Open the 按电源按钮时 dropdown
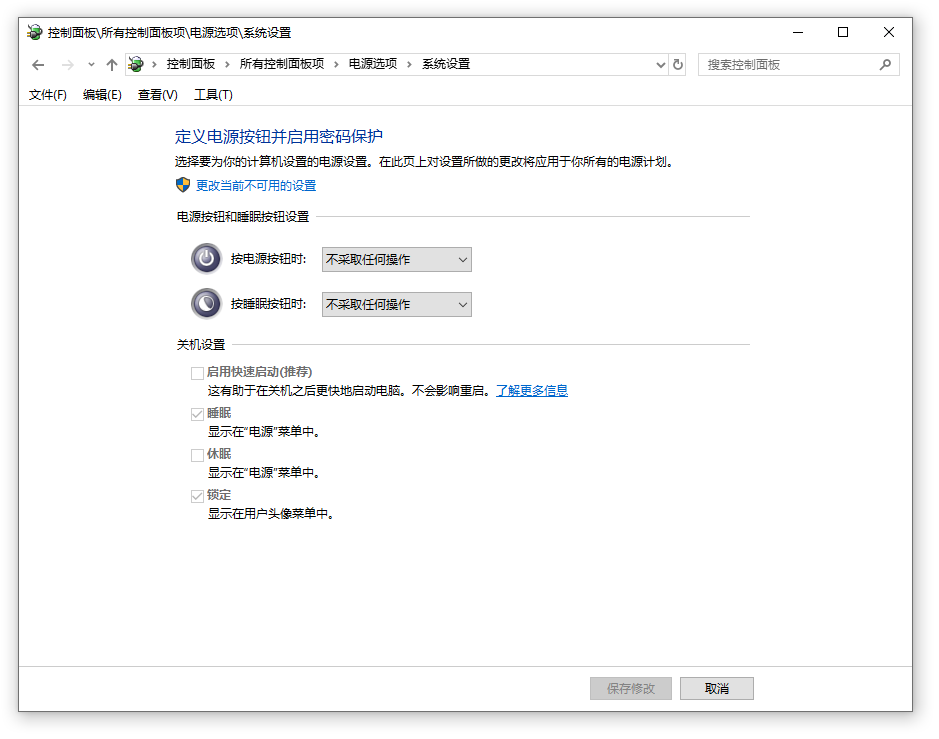 [x=396, y=260]
